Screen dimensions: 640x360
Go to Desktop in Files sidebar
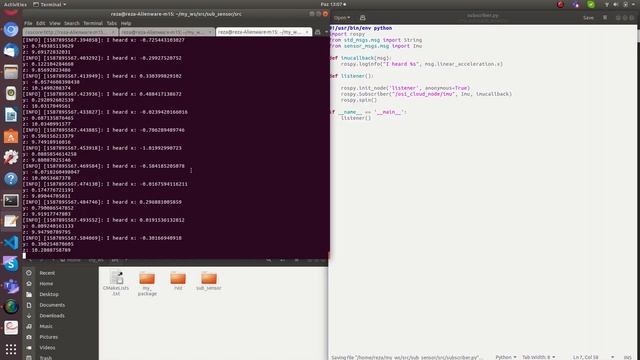pyautogui.click(x=49, y=294)
